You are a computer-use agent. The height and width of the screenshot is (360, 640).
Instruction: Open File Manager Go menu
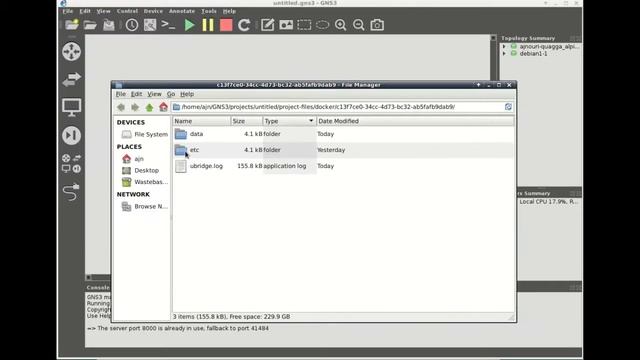pos(171,94)
